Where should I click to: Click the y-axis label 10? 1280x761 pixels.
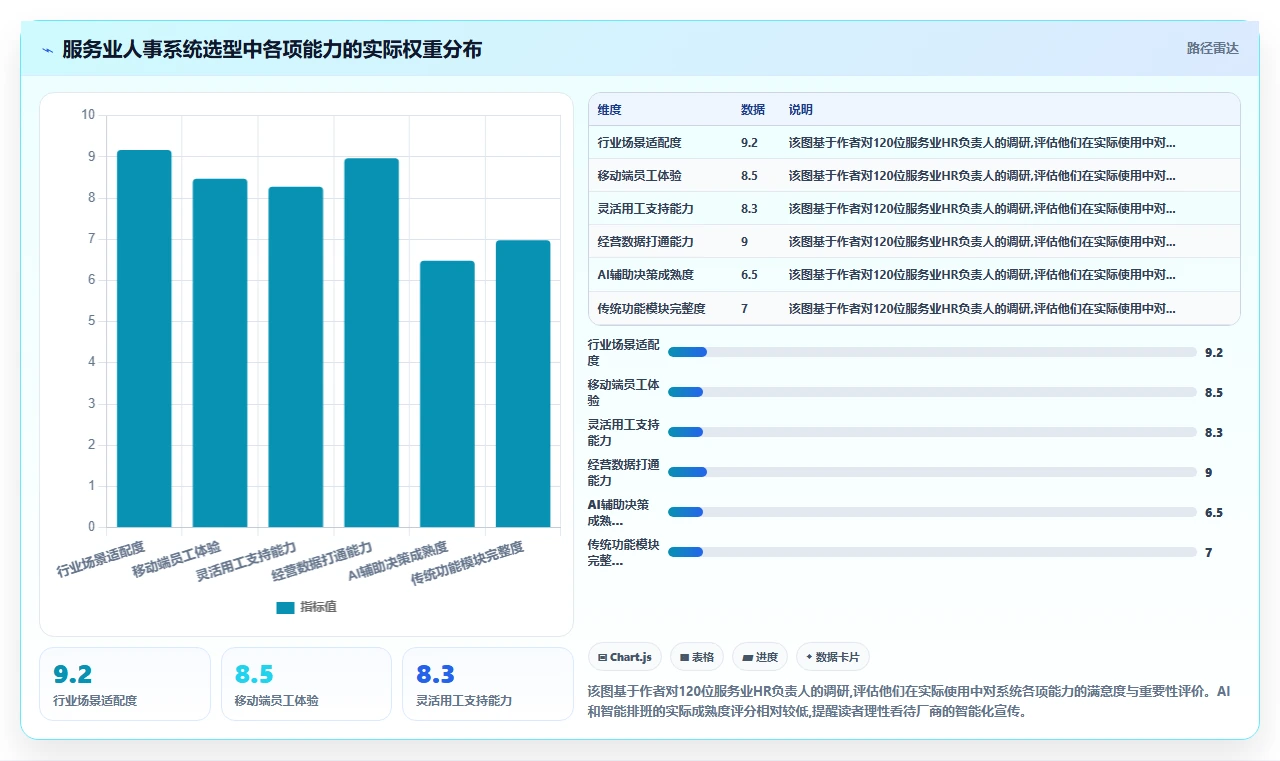coord(88,115)
